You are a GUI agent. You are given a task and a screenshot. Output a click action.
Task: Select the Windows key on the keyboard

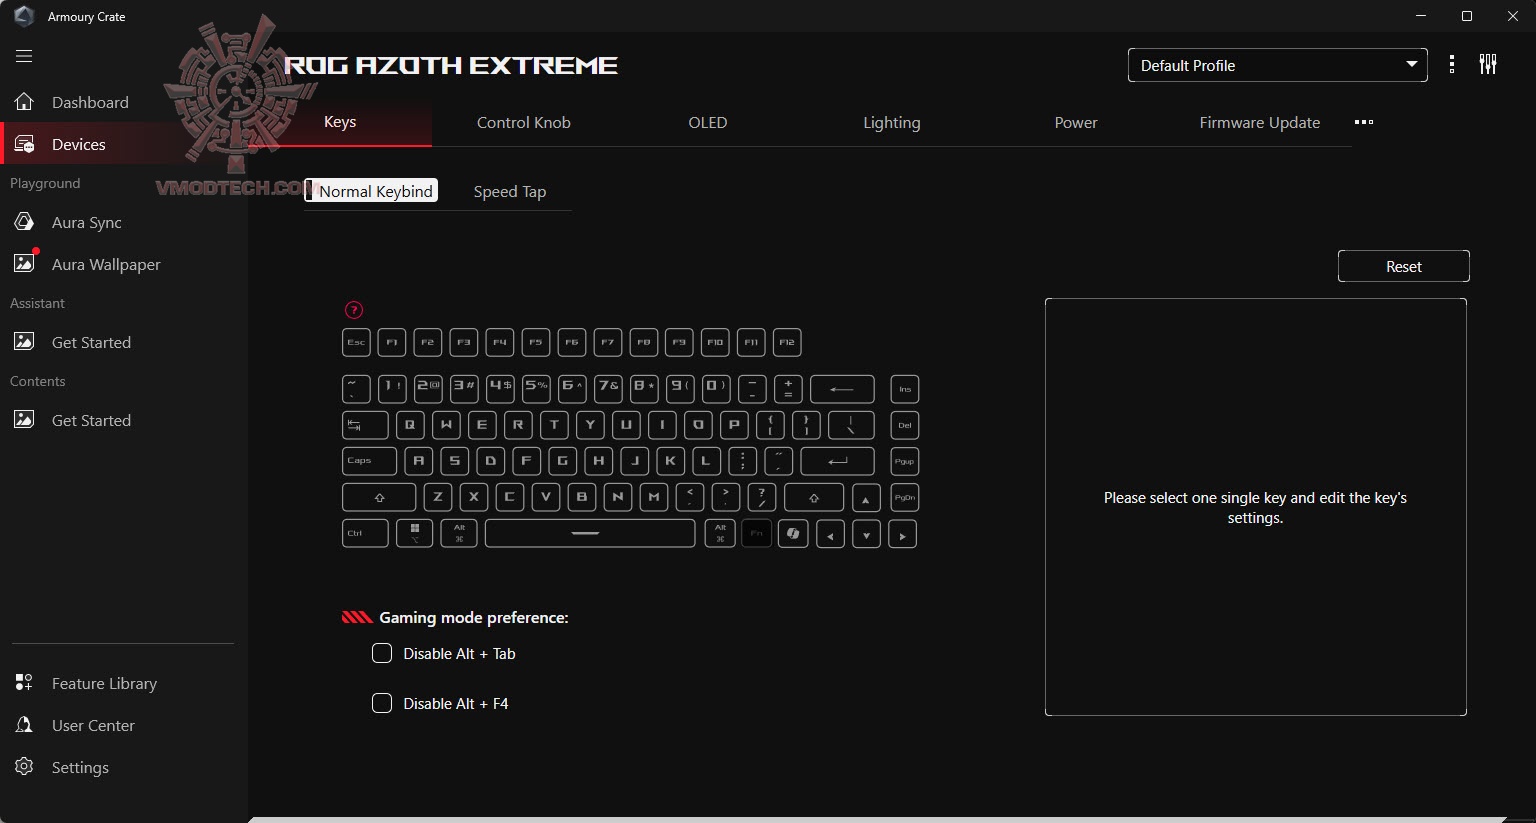[x=415, y=533]
